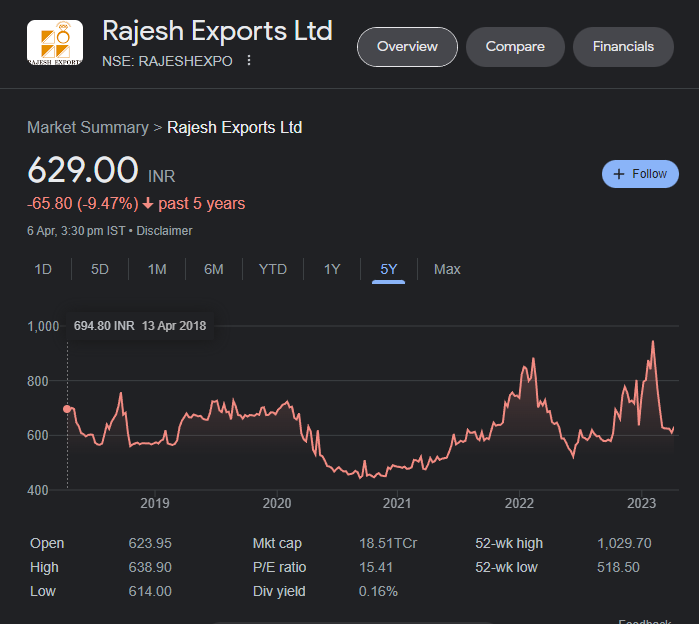Open the three-dot more options menu
Viewport: 699px width, 624px height.
pyautogui.click(x=249, y=61)
